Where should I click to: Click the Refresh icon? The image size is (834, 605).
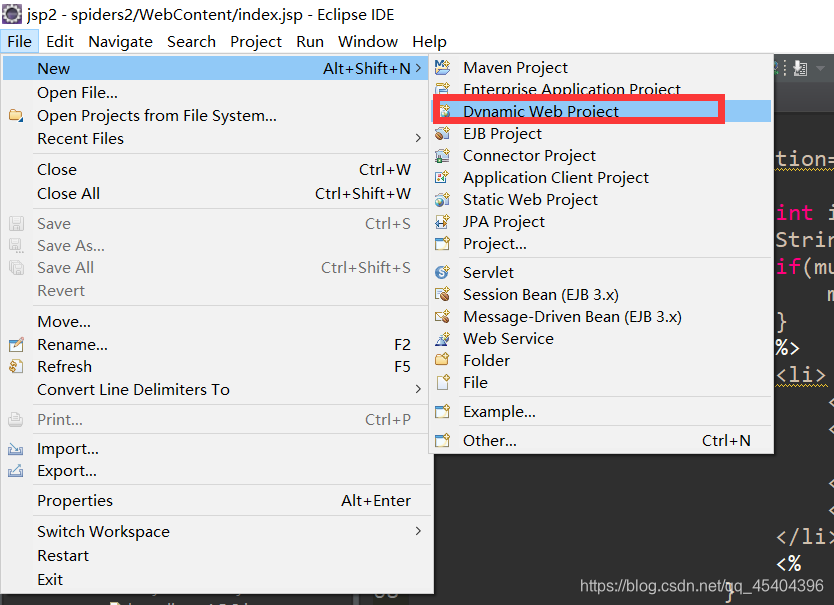pos(16,366)
